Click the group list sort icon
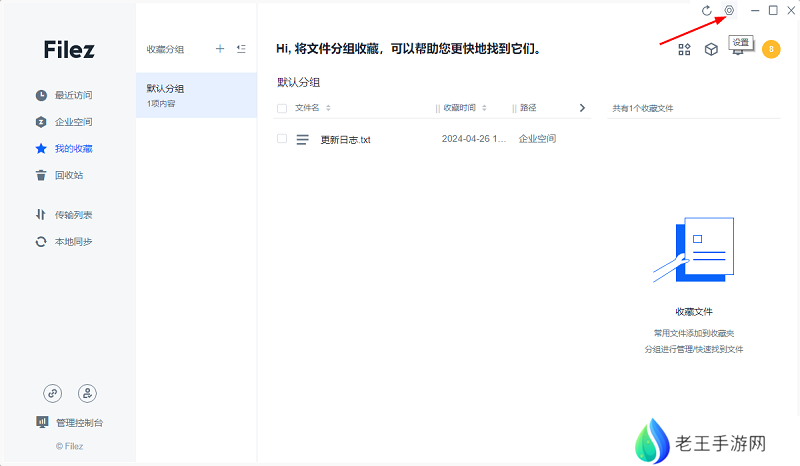Screen dimensions: 800x466 tap(241, 49)
